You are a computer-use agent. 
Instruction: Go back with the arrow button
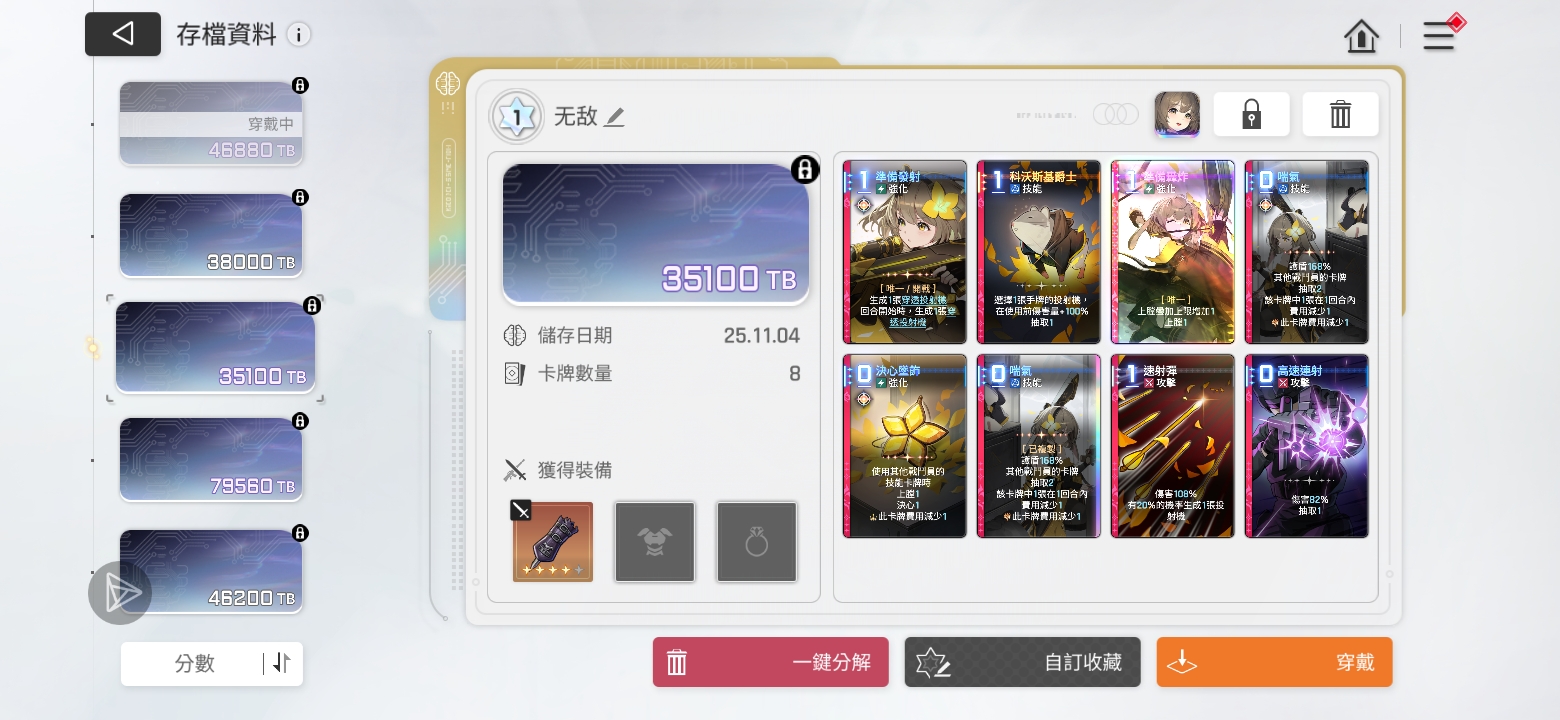pyautogui.click(x=122, y=34)
